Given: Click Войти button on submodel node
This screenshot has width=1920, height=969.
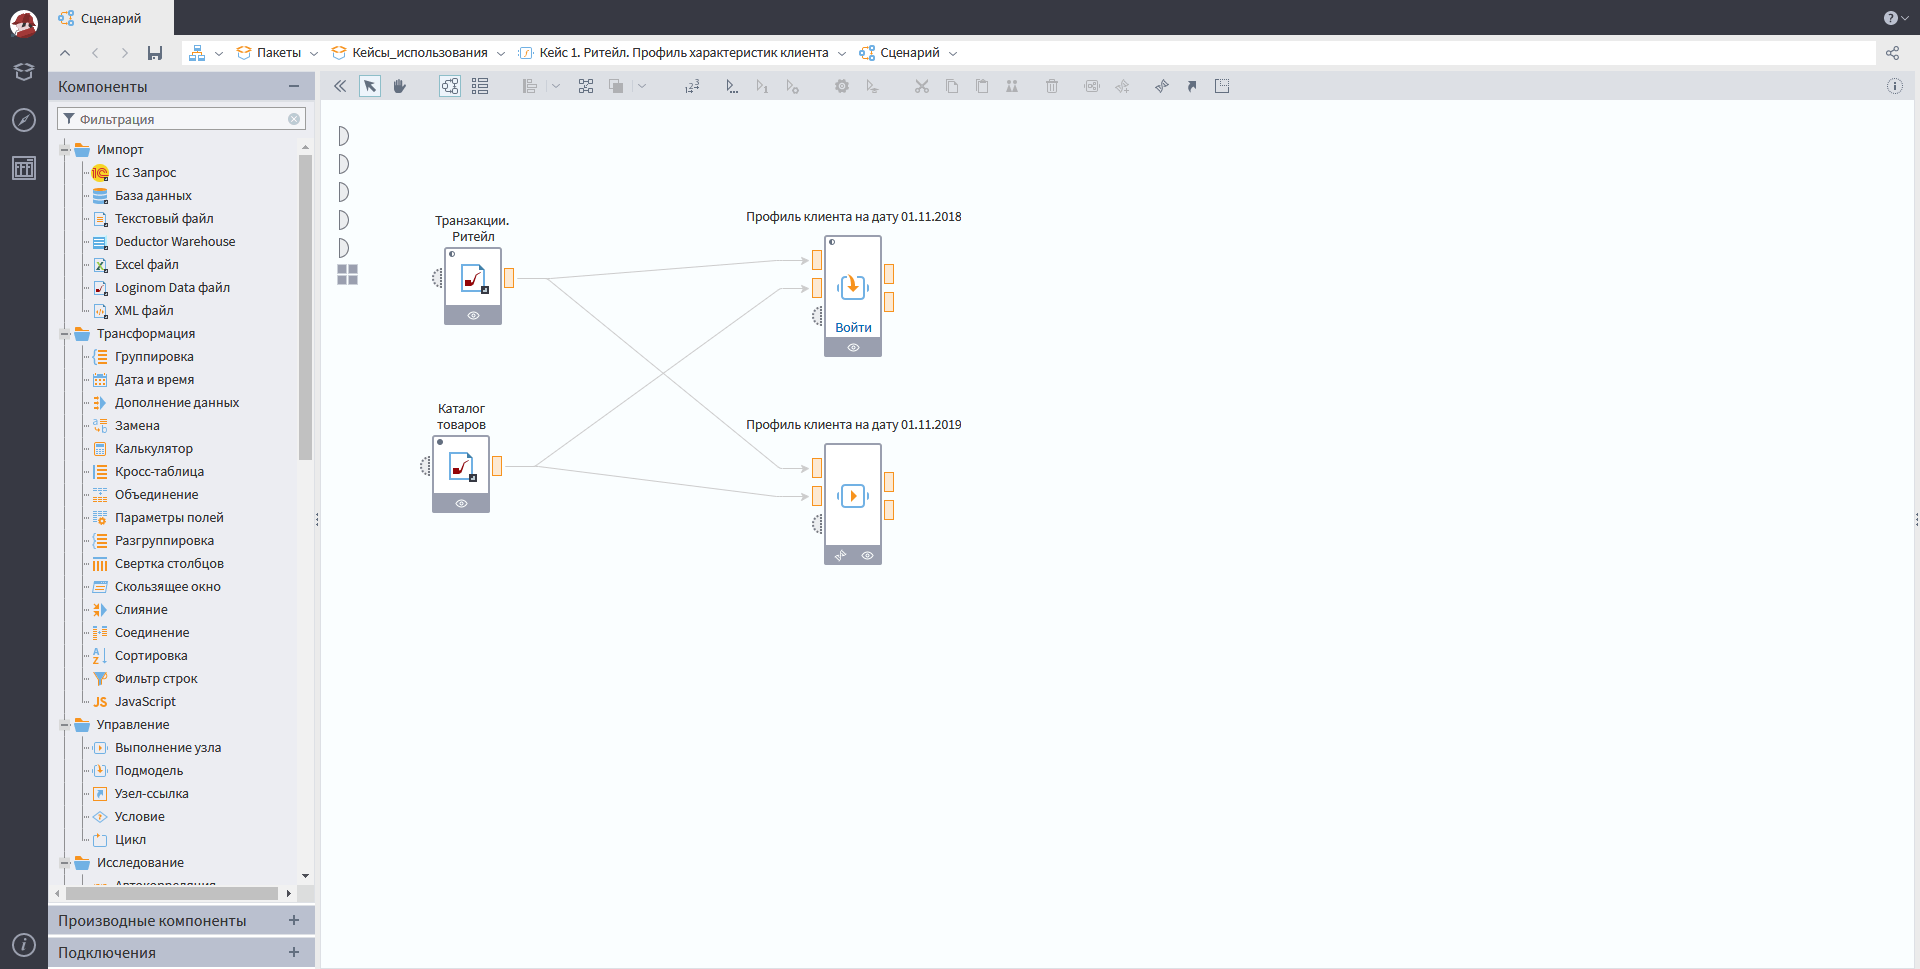Looking at the screenshot, I should click(x=853, y=328).
